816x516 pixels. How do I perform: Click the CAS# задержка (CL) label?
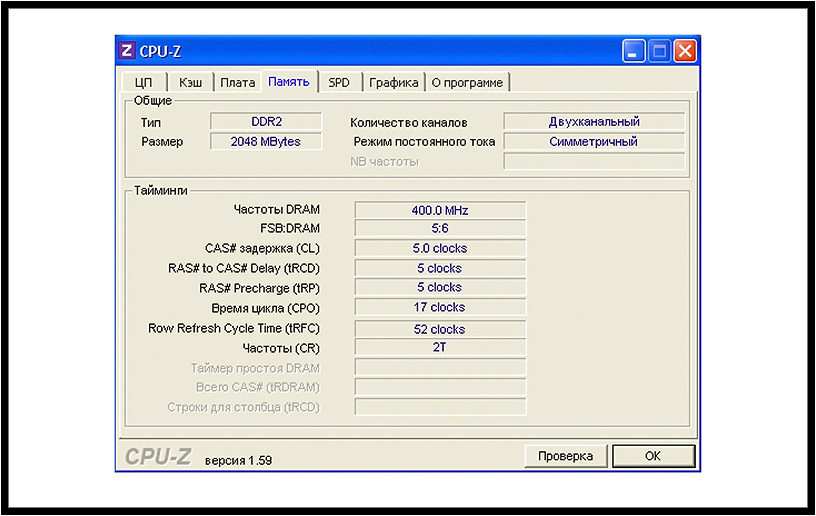tap(262, 249)
